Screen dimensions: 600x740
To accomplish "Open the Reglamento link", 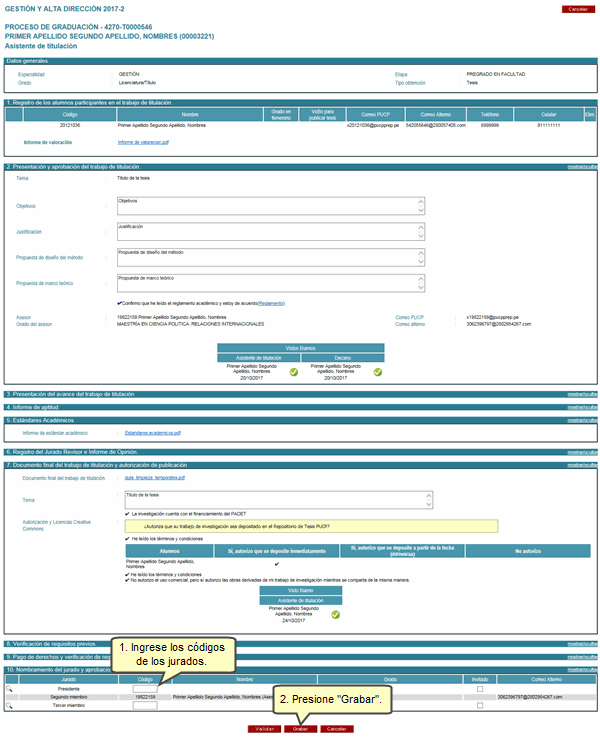I will click(271, 303).
